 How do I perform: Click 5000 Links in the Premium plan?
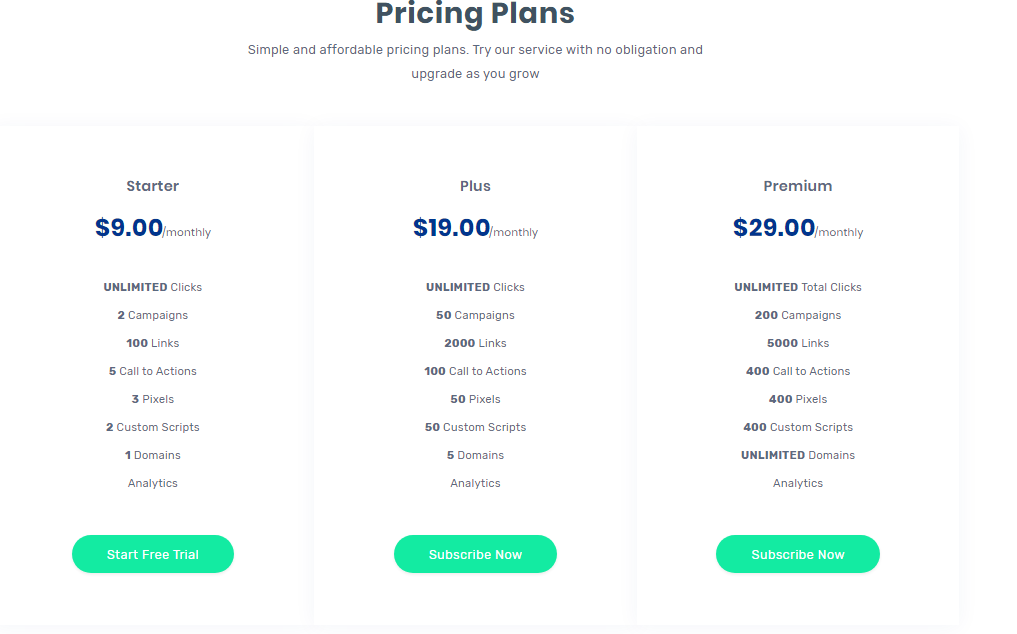797,343
